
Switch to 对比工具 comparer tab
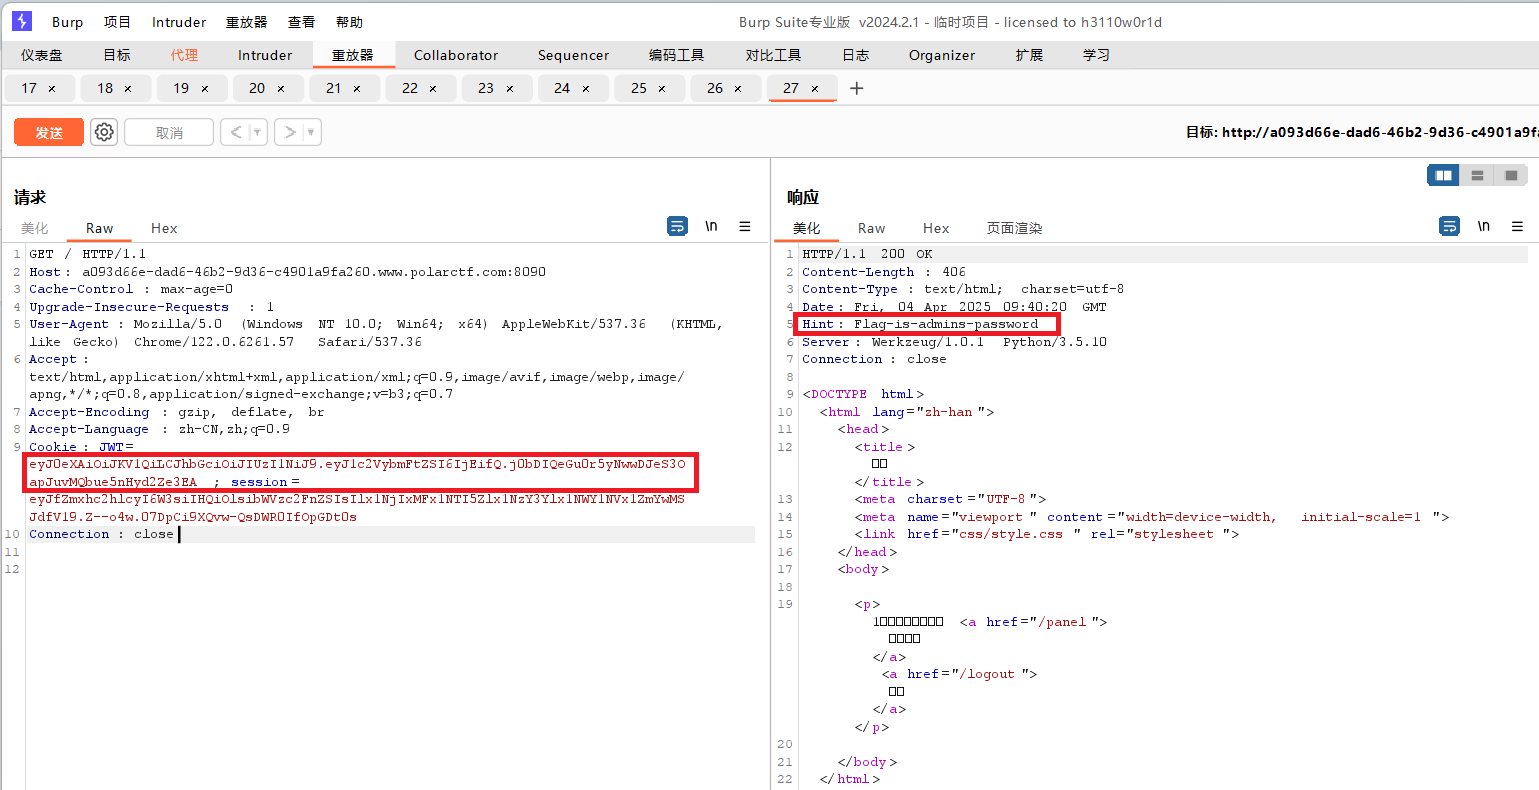pyautogui.click(x=773, y=55)
